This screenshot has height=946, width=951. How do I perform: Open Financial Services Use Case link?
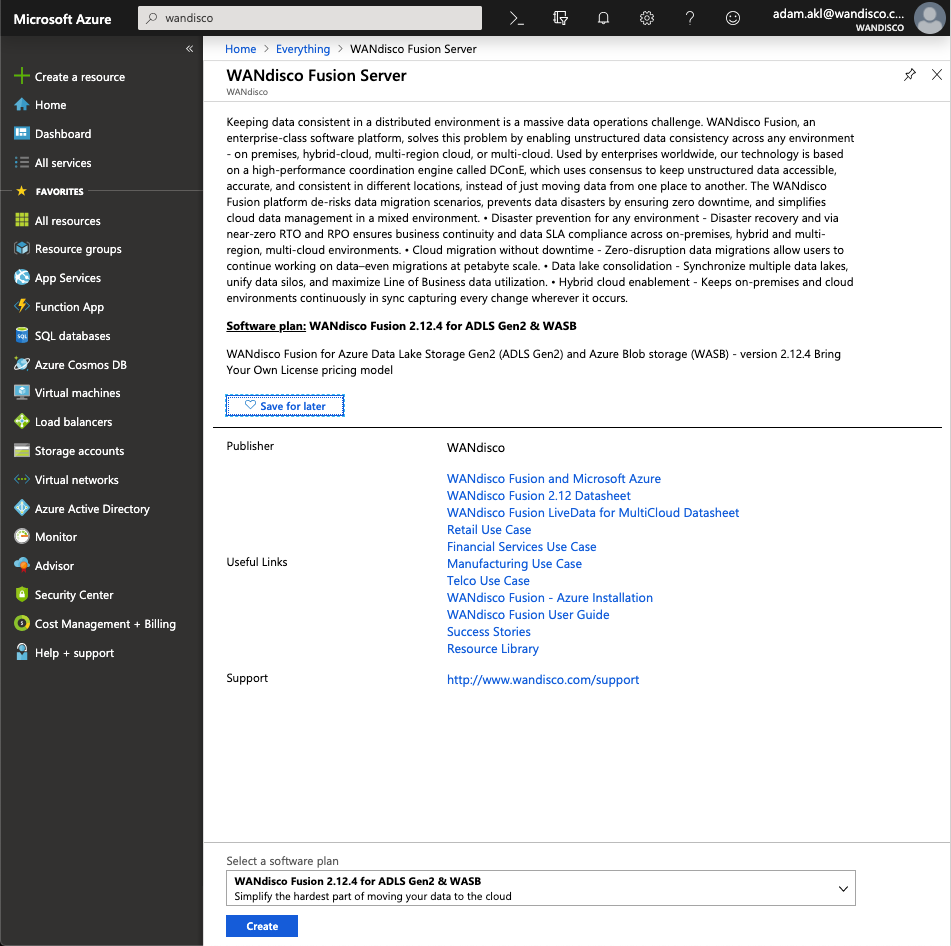(522, 546)
